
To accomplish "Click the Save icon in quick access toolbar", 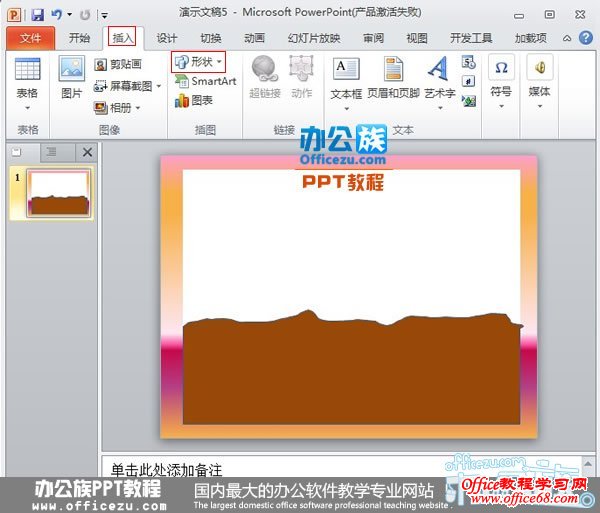I will [x=37, y=14].
